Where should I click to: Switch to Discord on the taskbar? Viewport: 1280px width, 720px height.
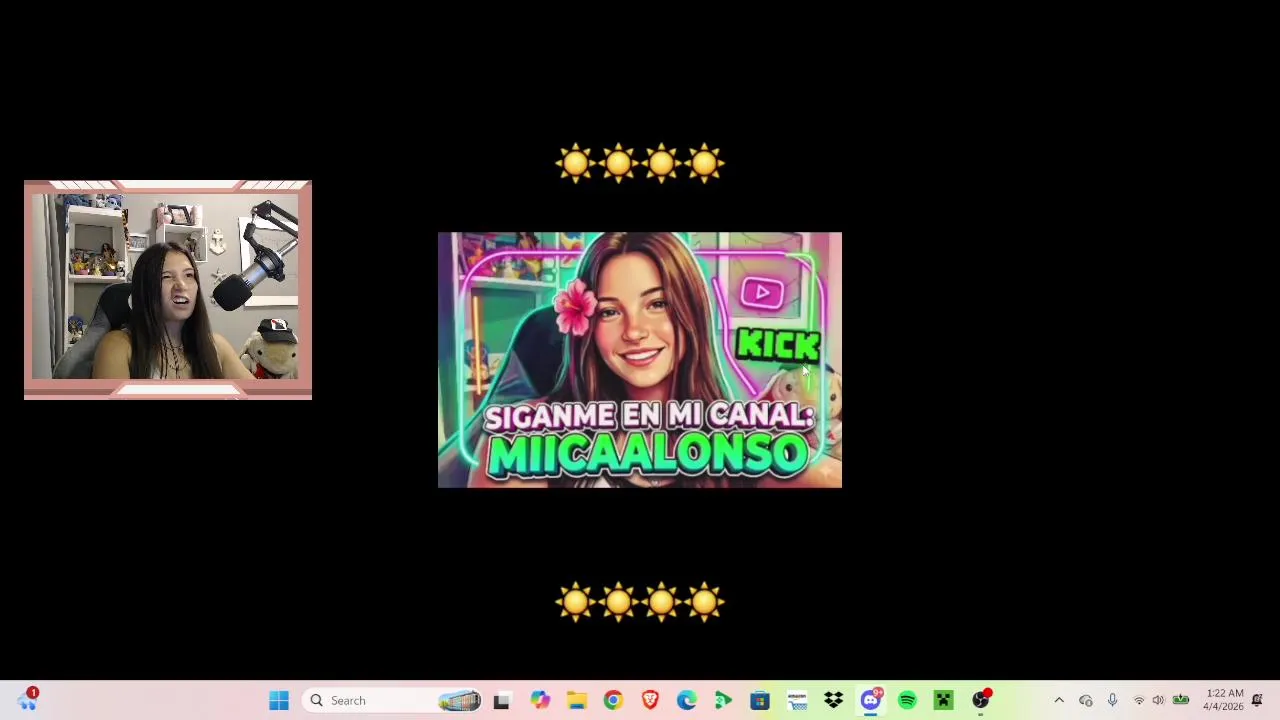coord(870,700)
